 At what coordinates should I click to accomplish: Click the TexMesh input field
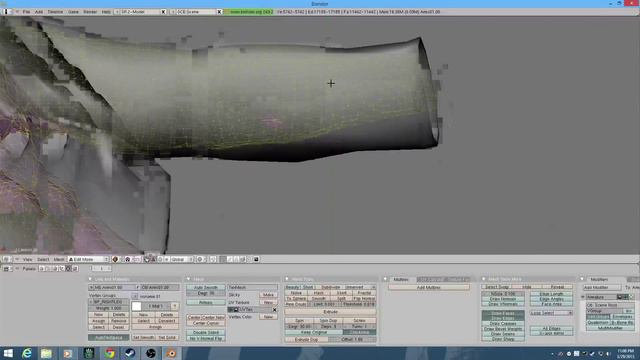pos(252,287)
